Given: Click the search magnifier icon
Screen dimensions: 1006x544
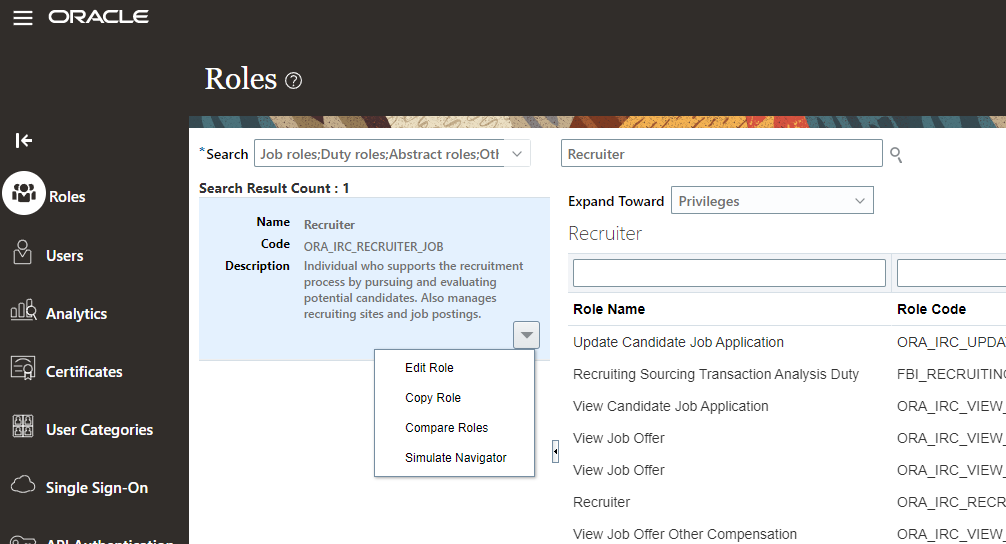Looking at the screenshot, I should pyautogui.click(x=896, y=154).
